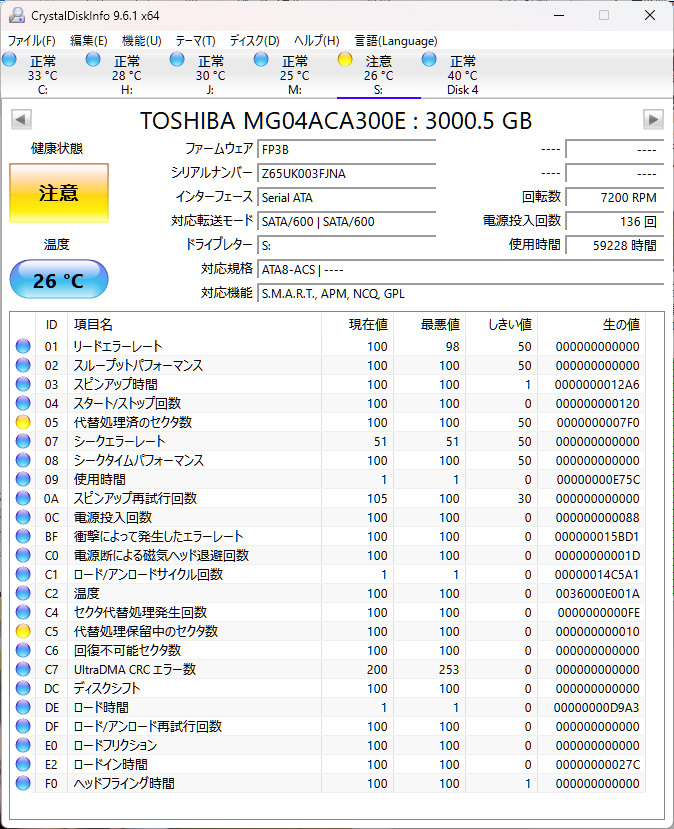Select the H: drive tab at 28 °C

click(126, 75)
